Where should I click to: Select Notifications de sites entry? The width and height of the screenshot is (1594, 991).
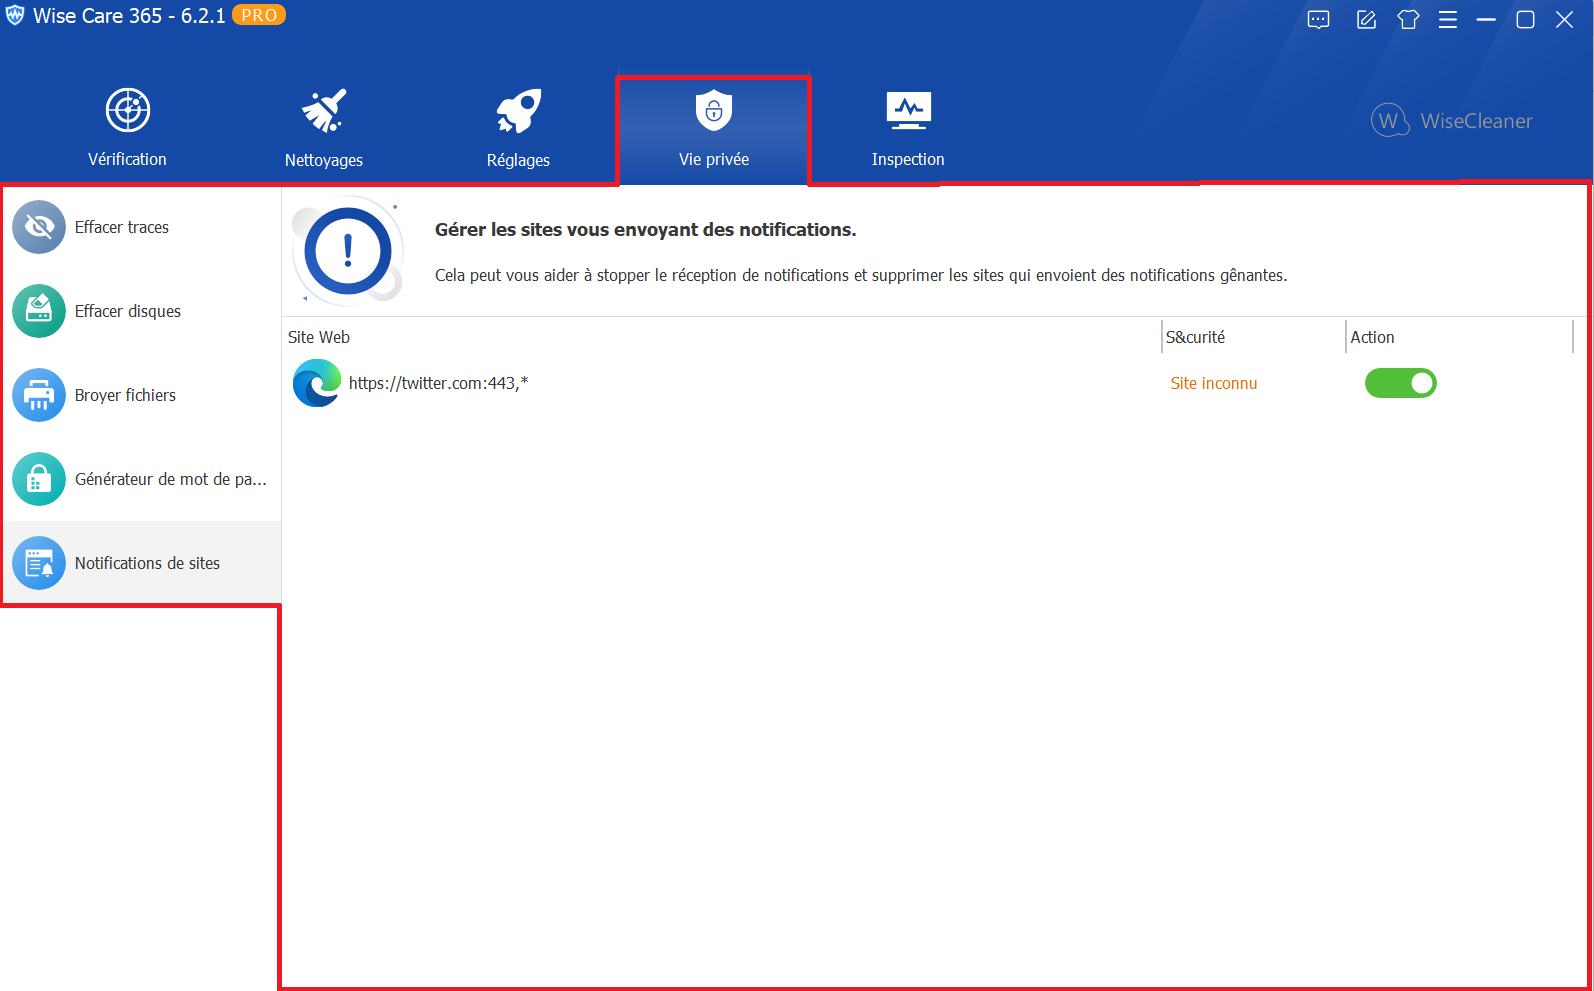[x=142, y=563]
